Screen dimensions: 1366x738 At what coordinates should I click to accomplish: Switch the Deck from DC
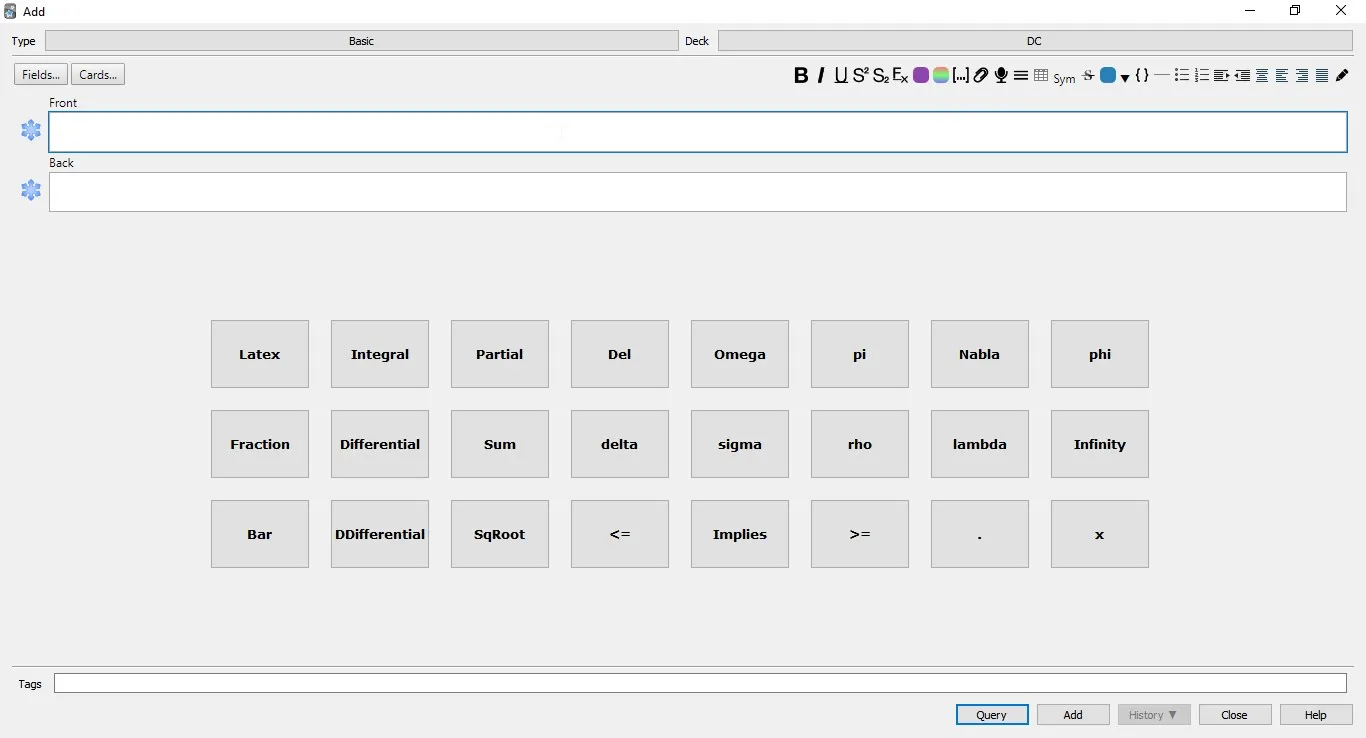pyautogui.click(x=1034, y=41)
